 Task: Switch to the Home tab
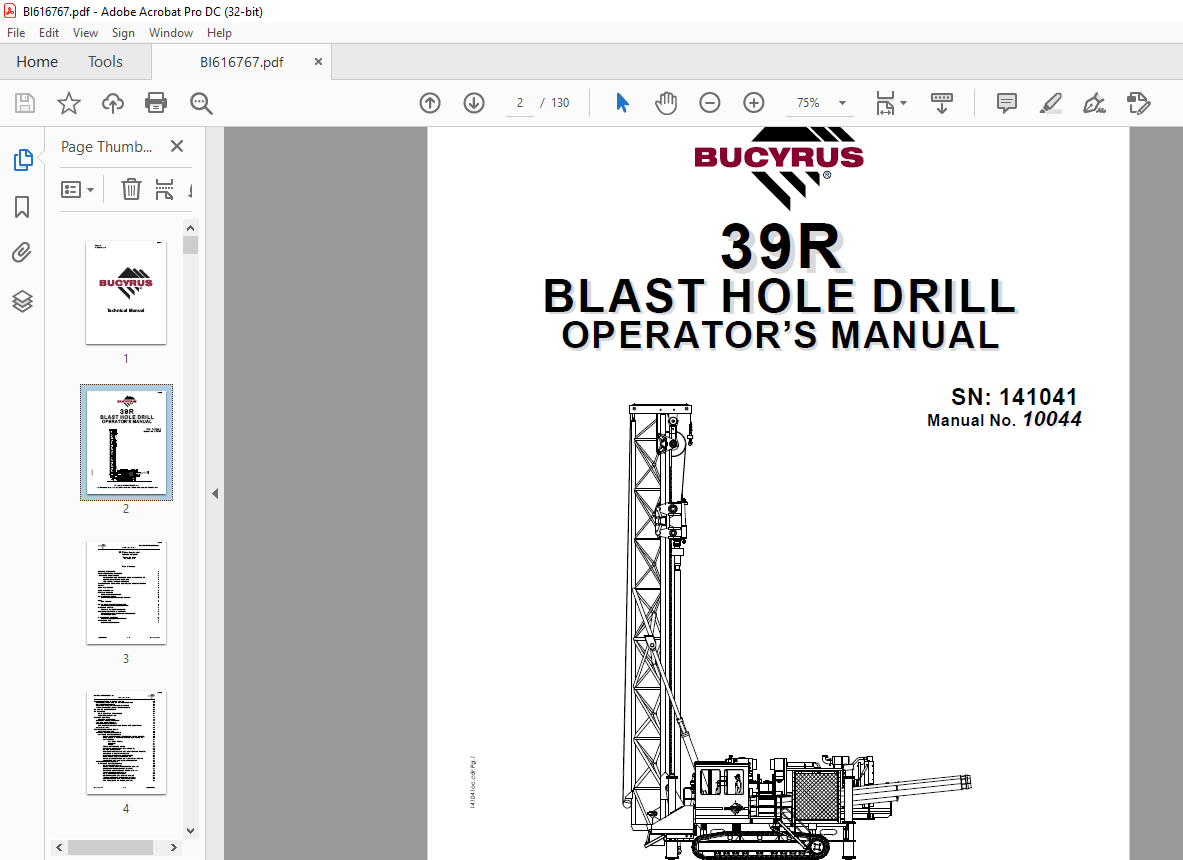pyautogui.click(x=37, y=62)
